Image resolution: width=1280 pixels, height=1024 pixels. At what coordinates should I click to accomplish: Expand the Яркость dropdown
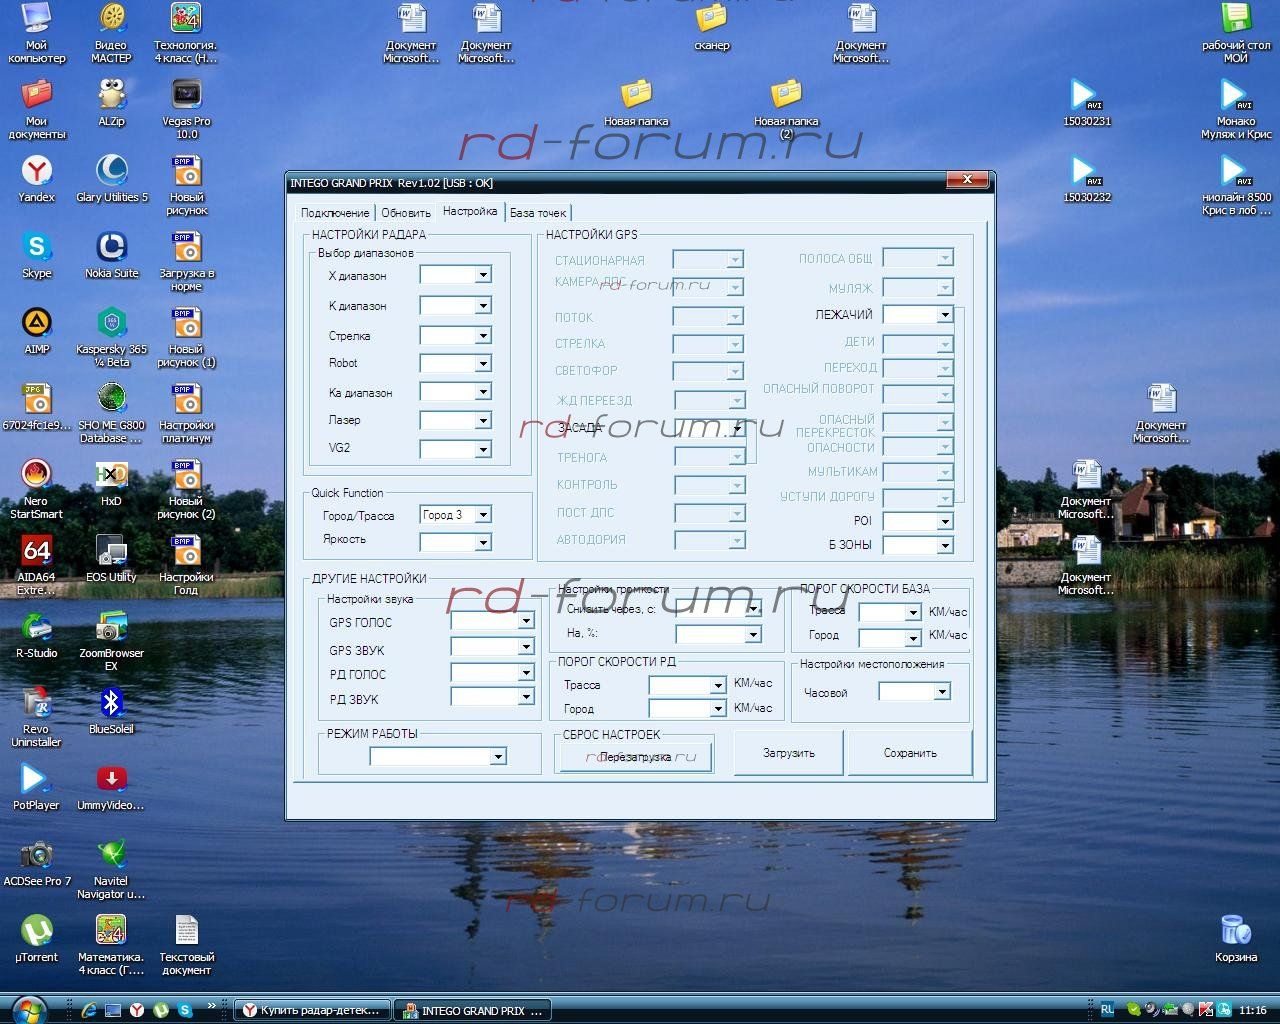[x=483, y=542]
